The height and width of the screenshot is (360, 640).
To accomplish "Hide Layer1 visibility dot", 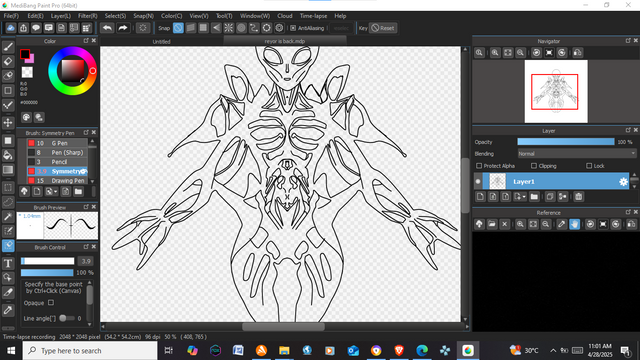I will pyautogui.click(x=478, y=182).
